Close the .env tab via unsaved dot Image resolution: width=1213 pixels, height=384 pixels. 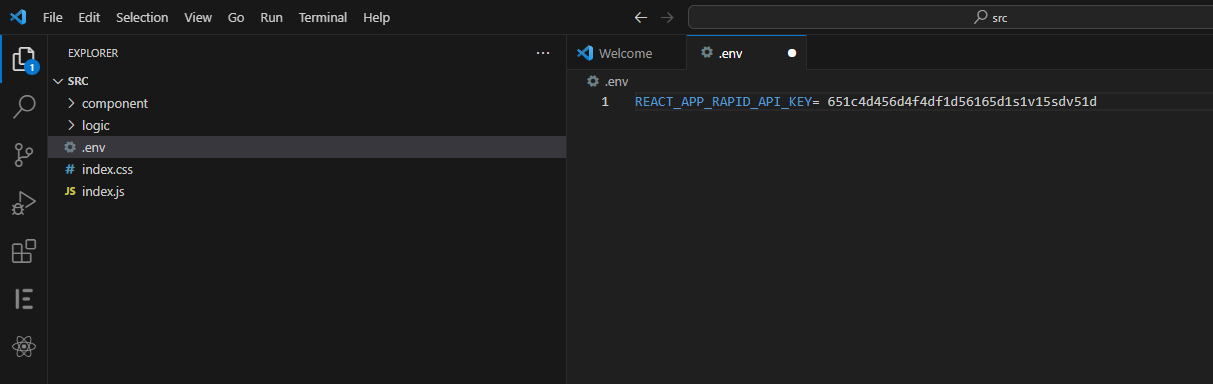pyautogui.click(x=792, y=53)
